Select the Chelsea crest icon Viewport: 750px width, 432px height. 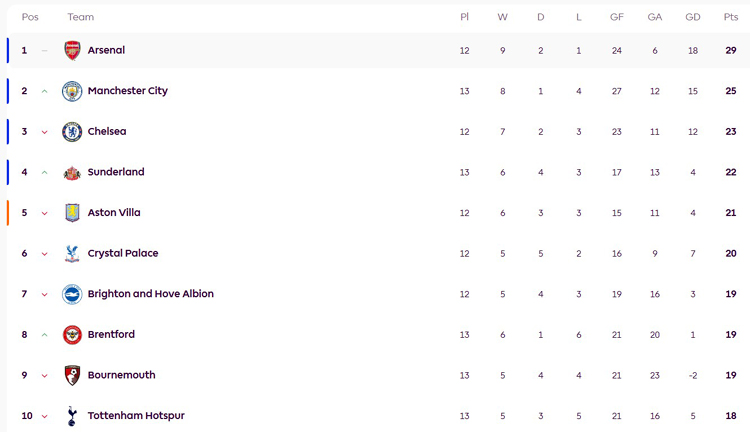click(x=72, y=132)
